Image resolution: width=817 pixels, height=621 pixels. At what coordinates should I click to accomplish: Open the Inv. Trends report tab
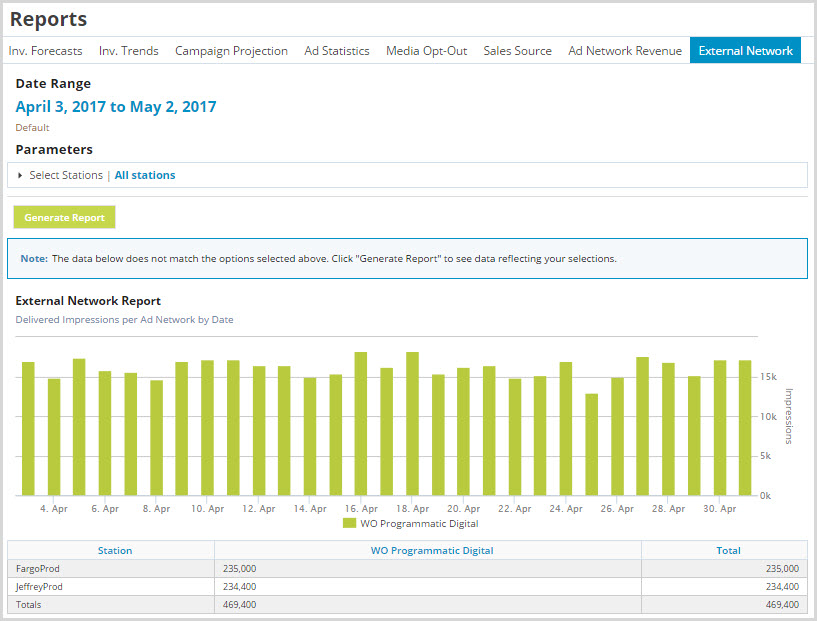pos(128,50)
